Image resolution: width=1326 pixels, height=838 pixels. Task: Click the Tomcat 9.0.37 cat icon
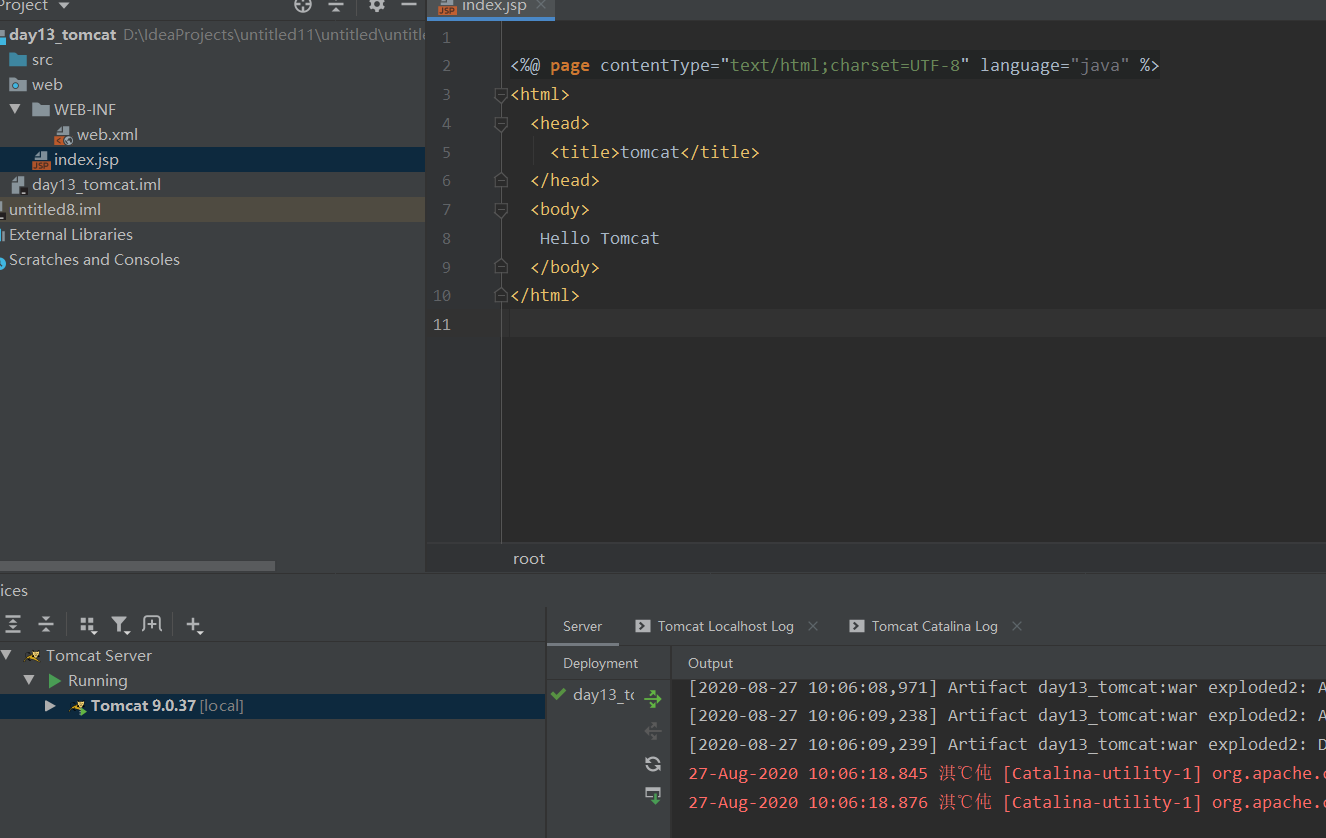click(78, 706)
